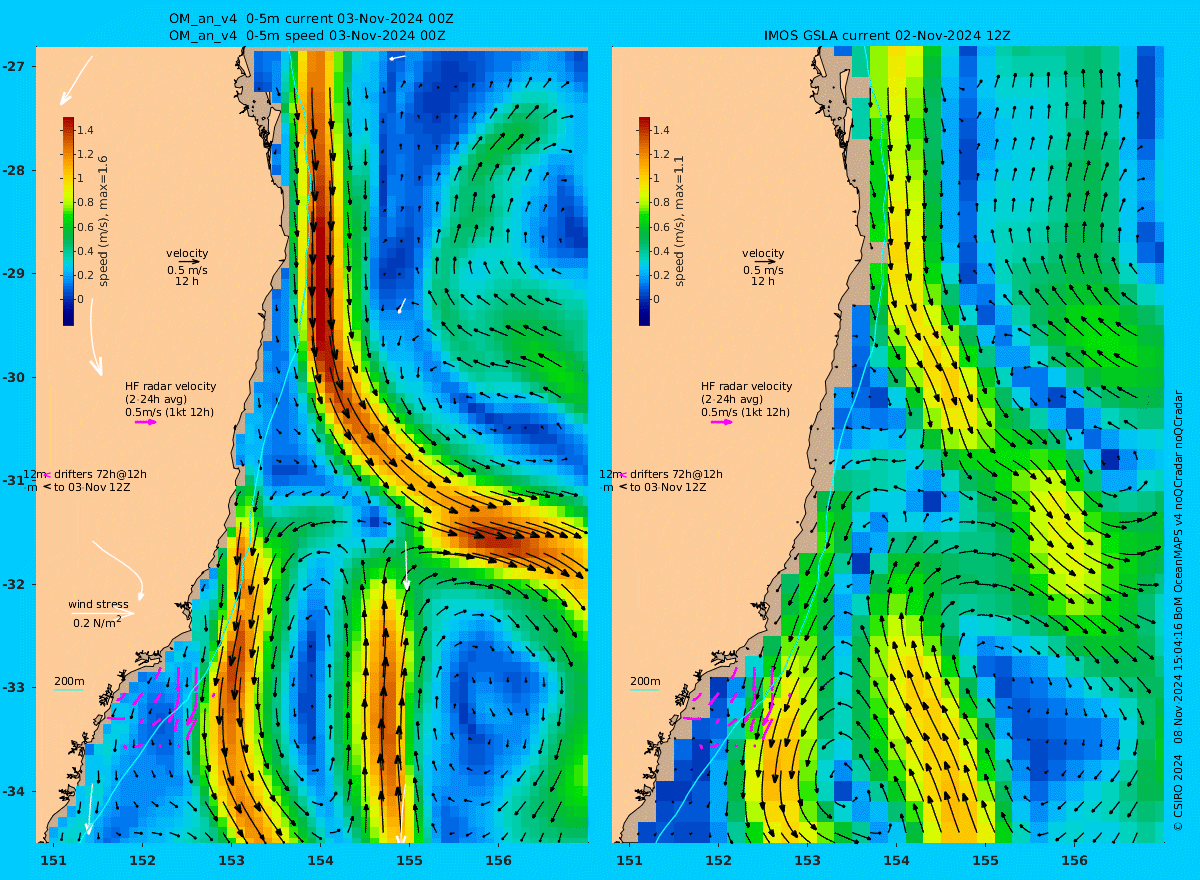This screenshot has height=880, width=1200.
Task: Click 'to 03-Nov 12Z' in OM_an_v4 panel
Action: coord(92,487)
